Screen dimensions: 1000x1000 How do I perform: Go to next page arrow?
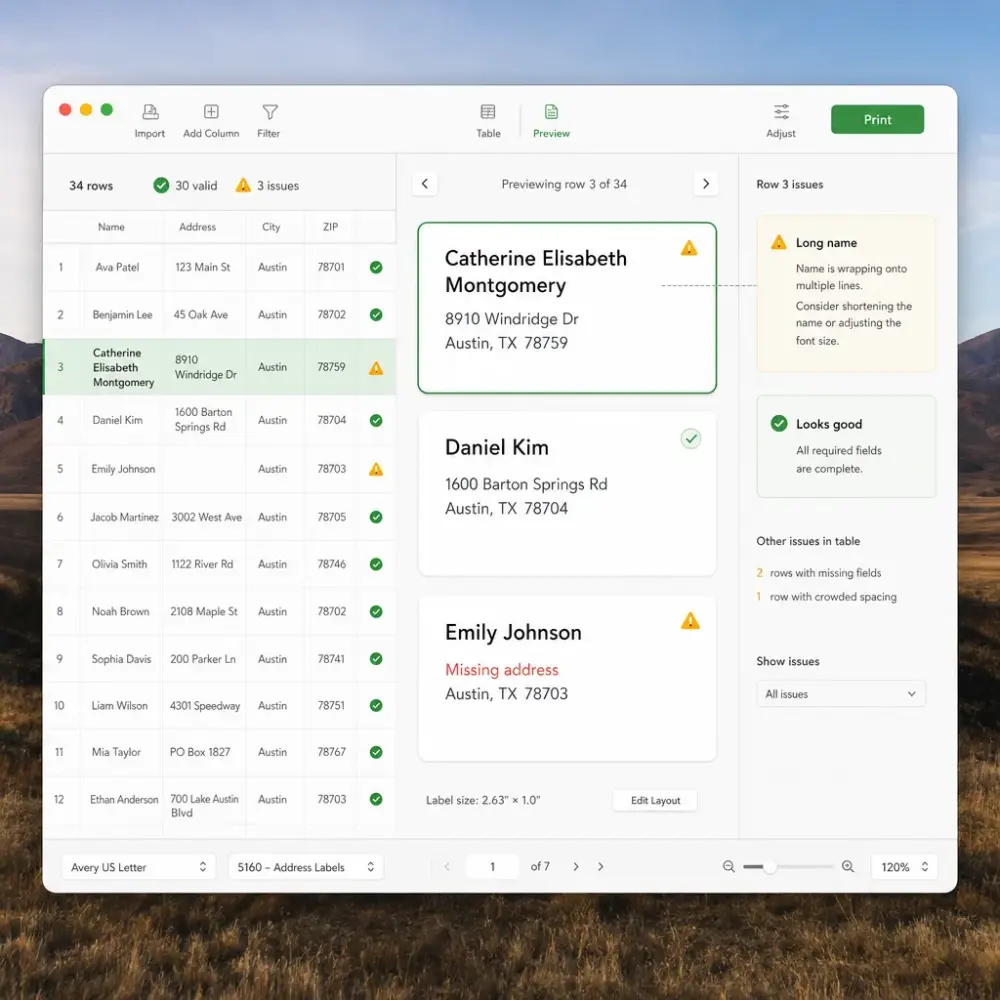(576, 867)
